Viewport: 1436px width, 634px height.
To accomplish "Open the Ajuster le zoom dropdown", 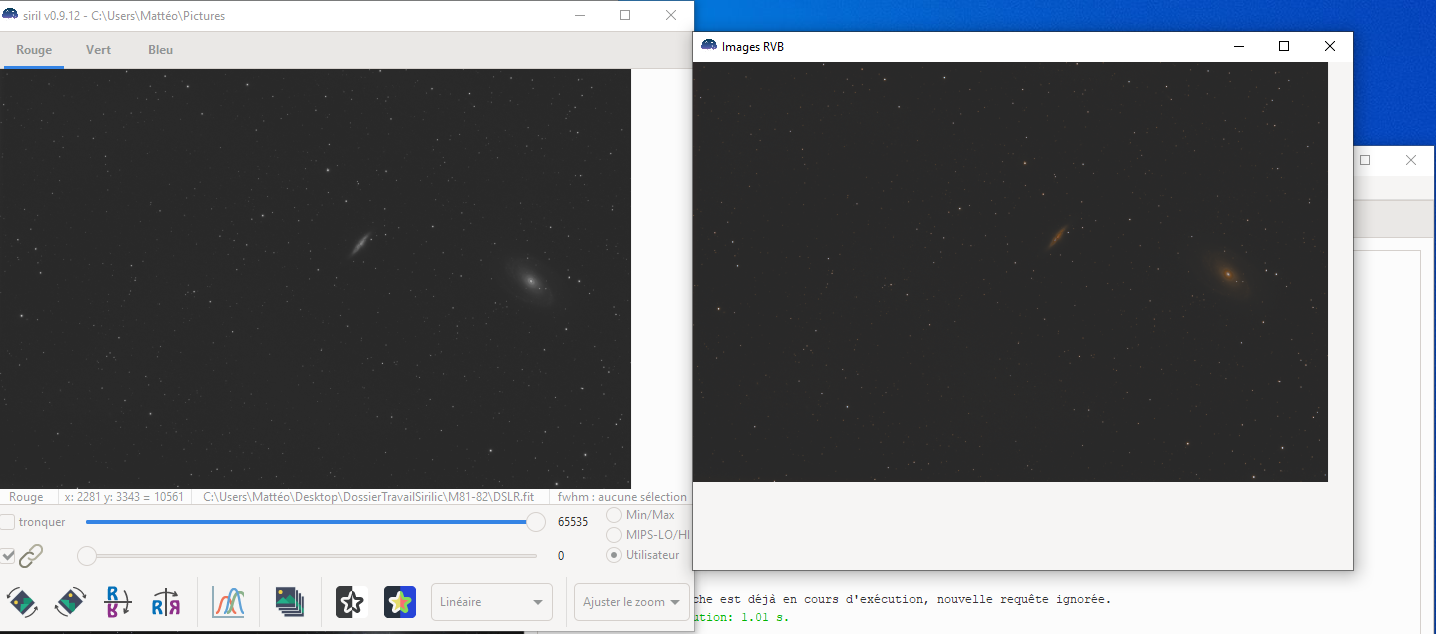I will click(x=631, y=602).
